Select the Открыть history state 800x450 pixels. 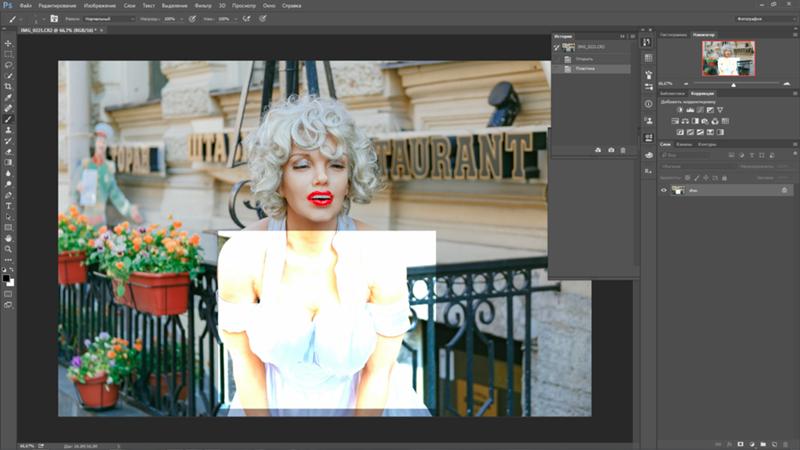(584, 59)
